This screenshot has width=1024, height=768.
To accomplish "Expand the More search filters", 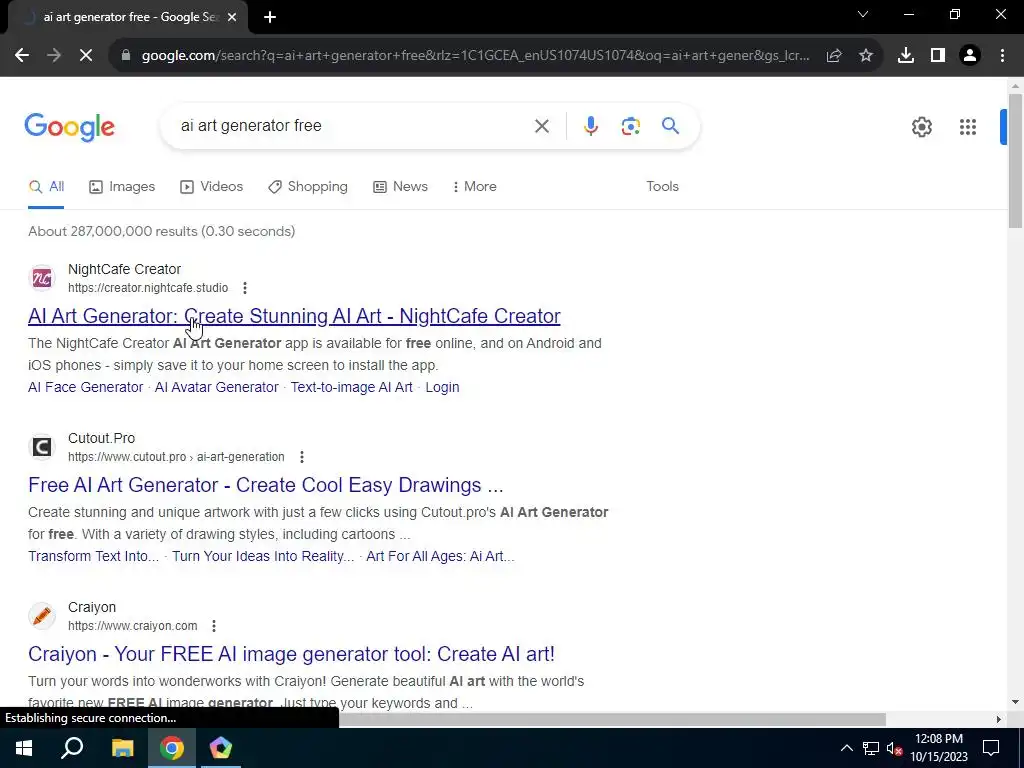I will coord(474,187).
